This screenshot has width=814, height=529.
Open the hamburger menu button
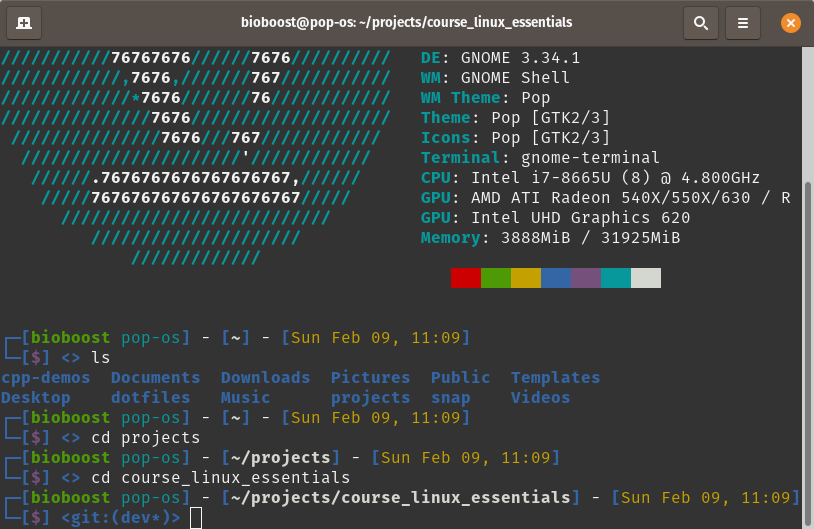click(x=743, y=23)
